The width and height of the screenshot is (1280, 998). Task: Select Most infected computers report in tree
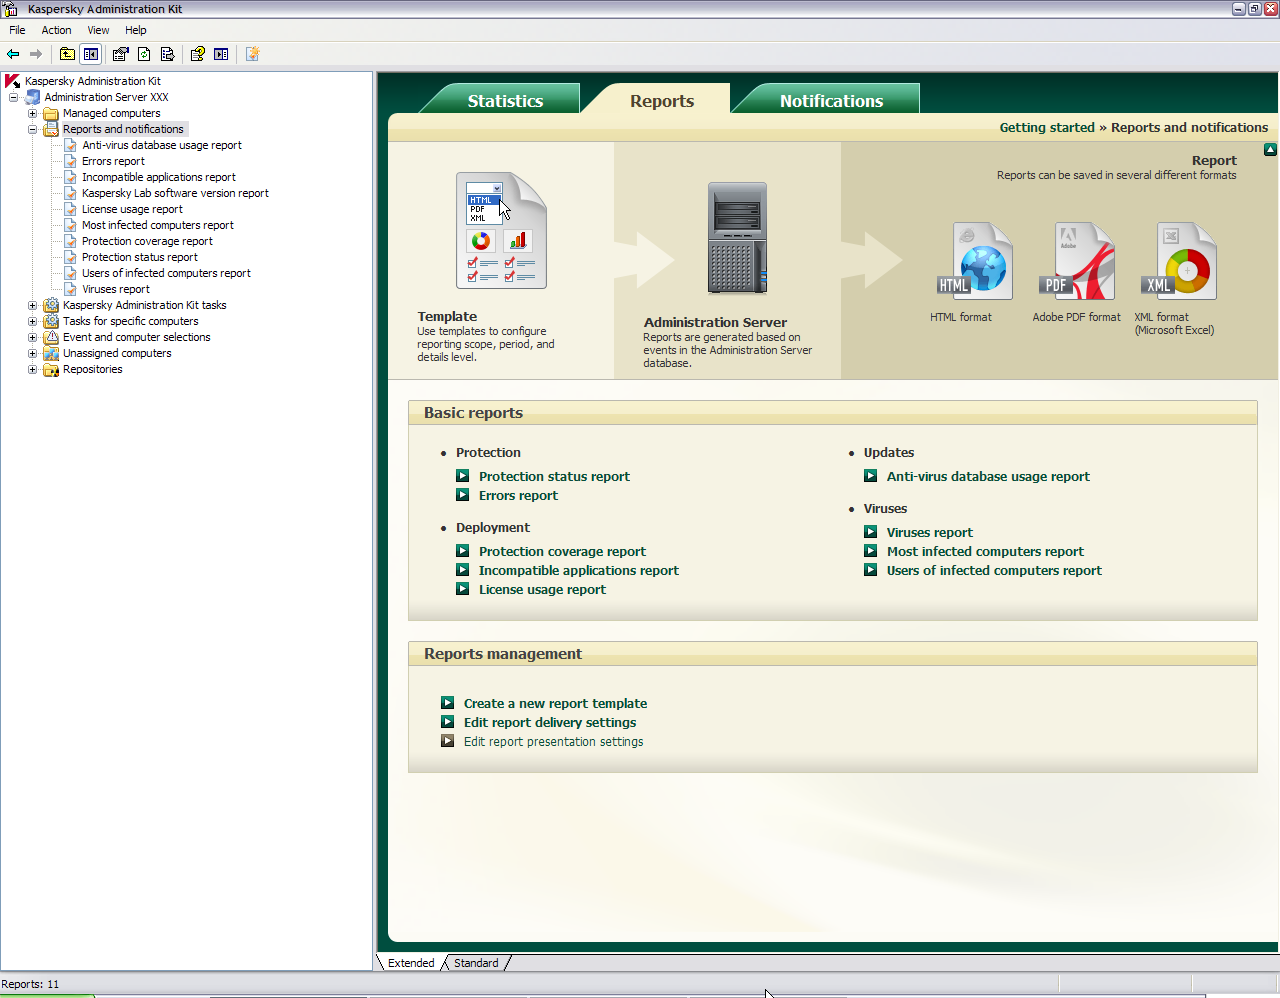click(x=158, y=225)
